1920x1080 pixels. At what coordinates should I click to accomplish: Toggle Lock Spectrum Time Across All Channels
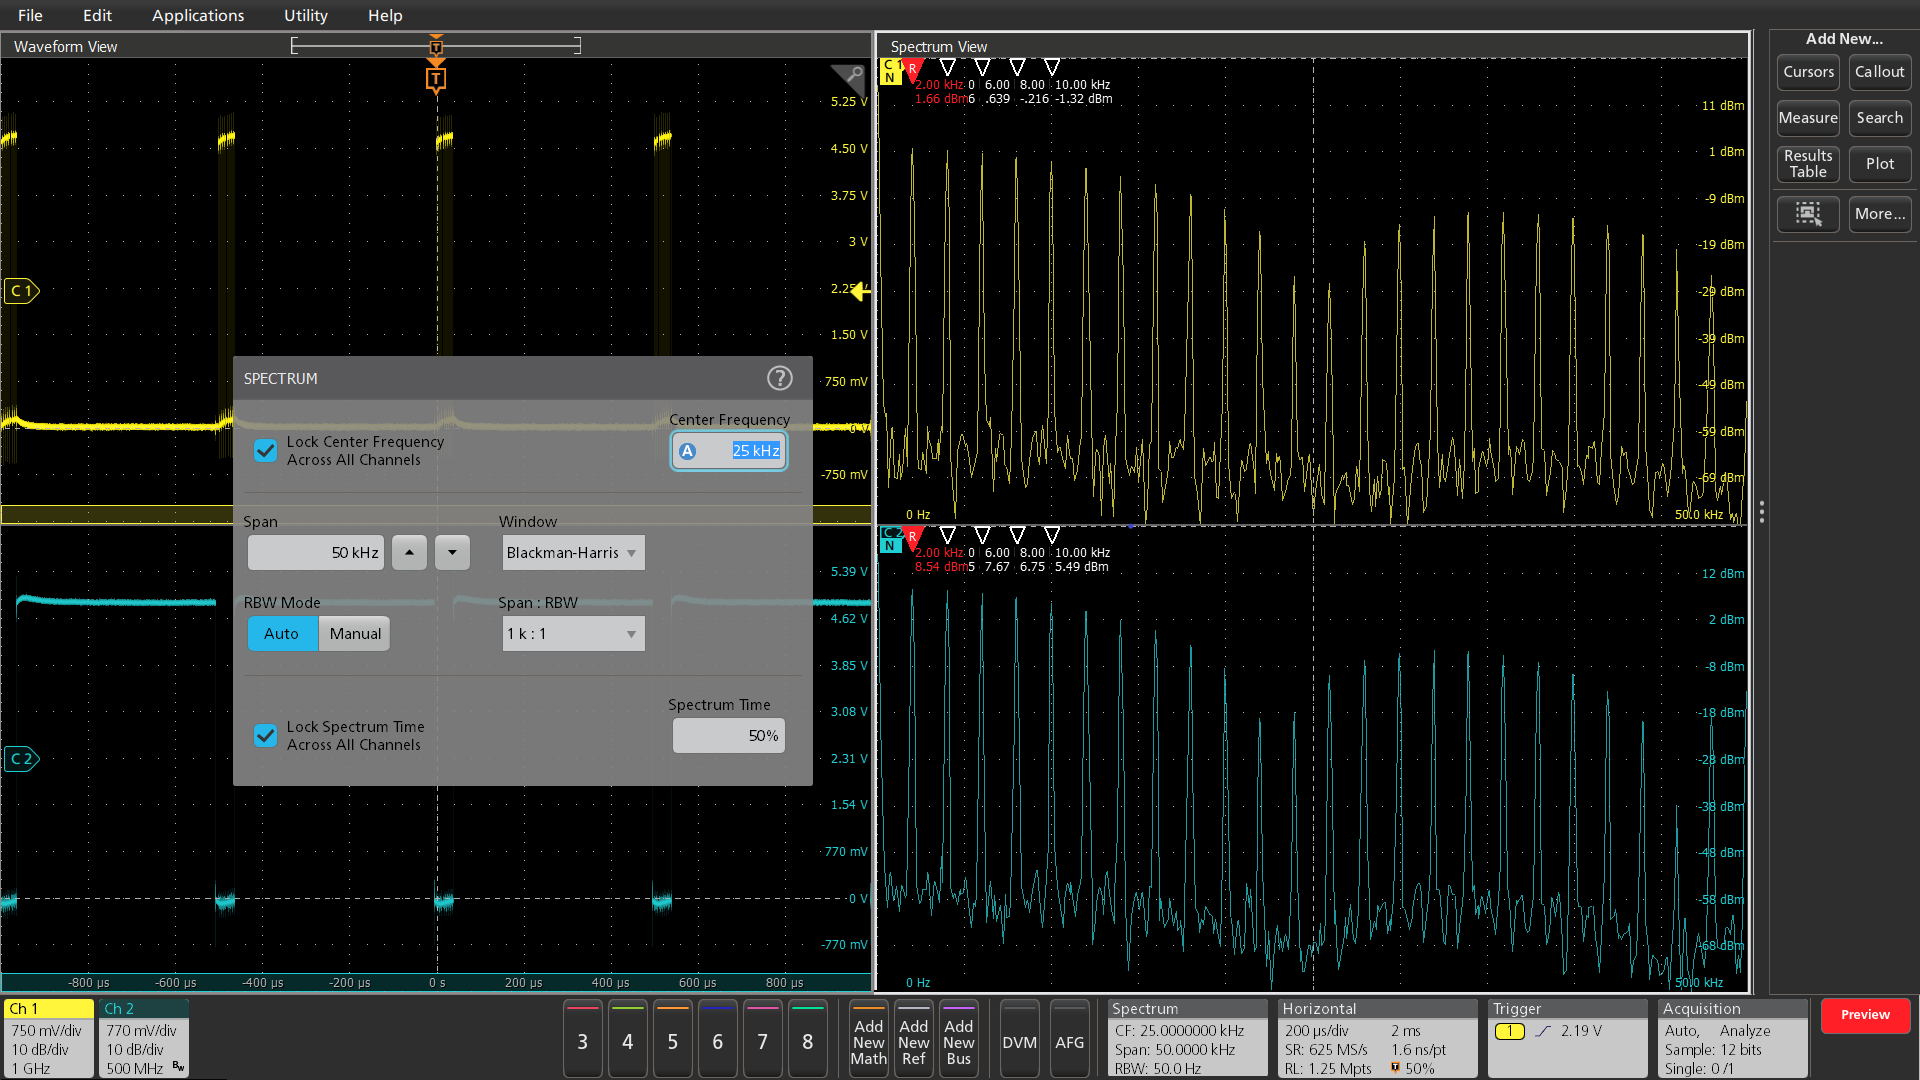(265, 736)
